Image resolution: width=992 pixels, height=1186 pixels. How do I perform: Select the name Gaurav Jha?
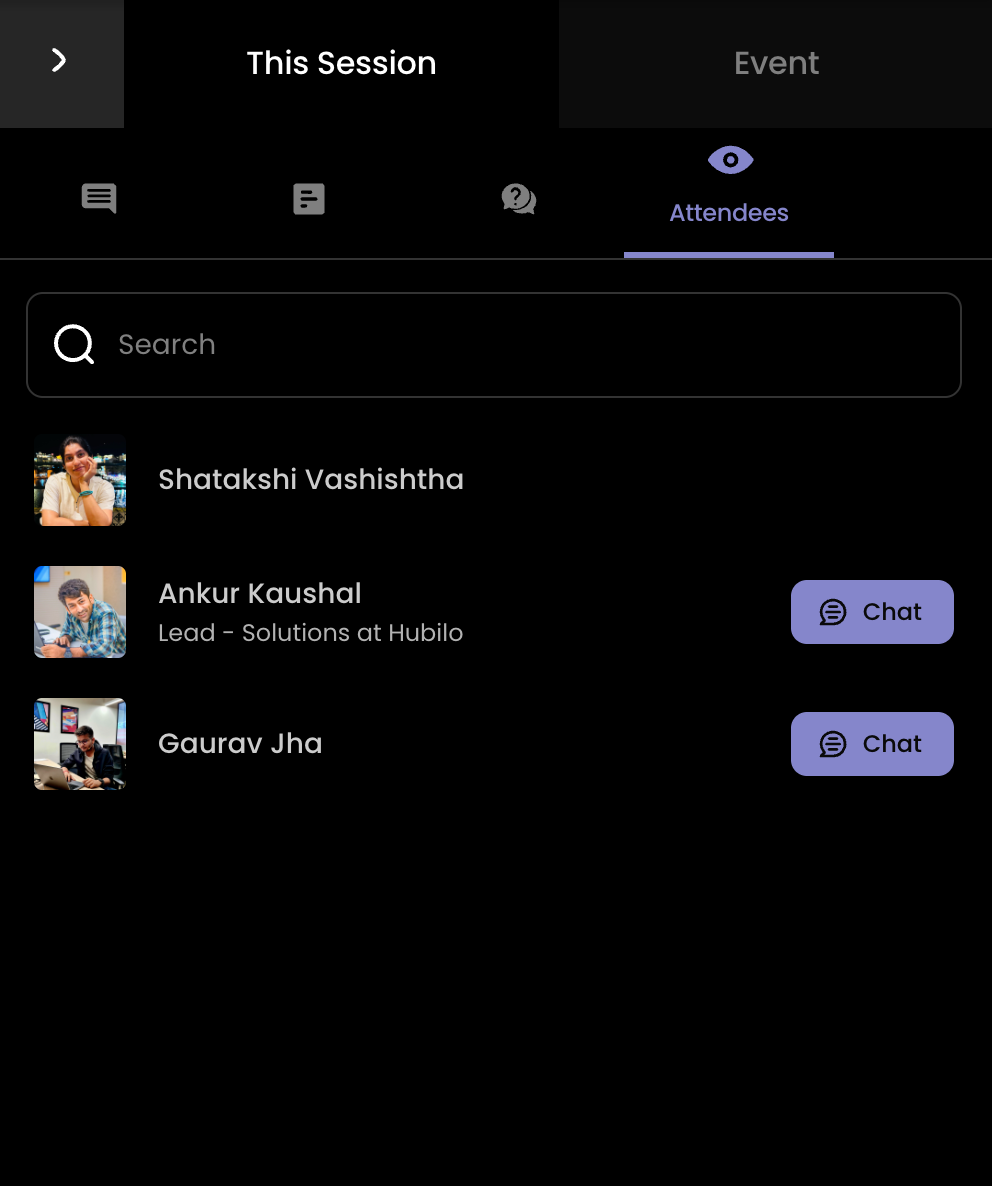(x=240, y=744)
